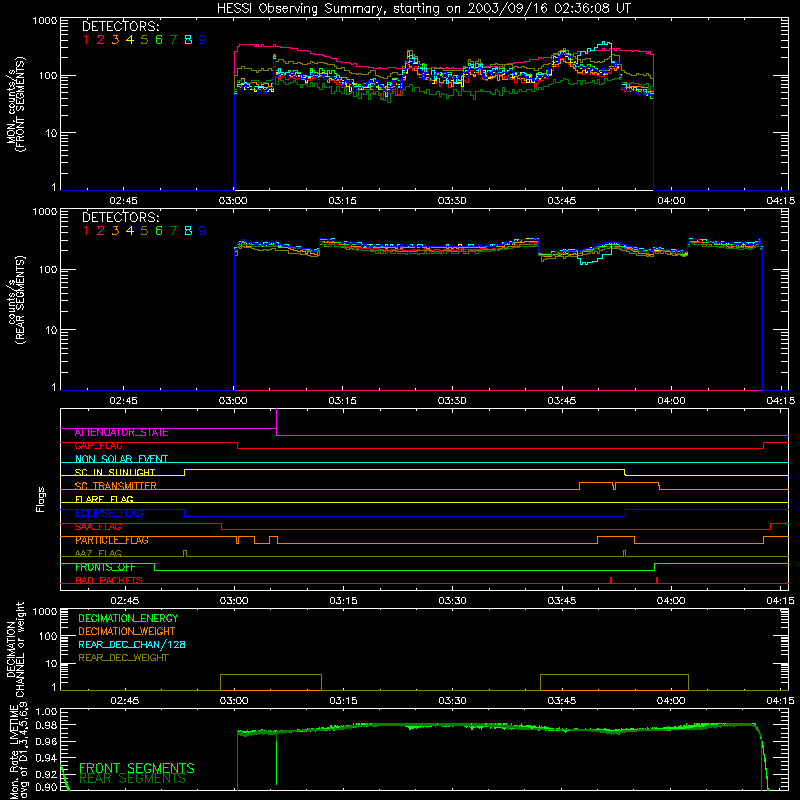Select the DETECTORS label in rear segments plot
Screen dimensions: 800x800
[x=120, y=218]
